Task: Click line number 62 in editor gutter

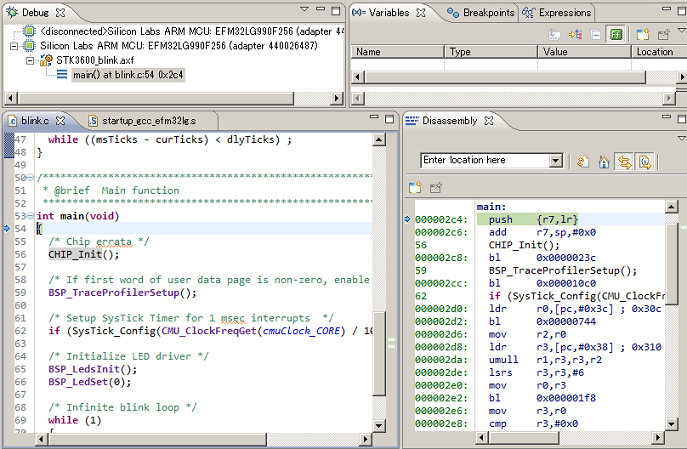Action: [x=20, y=331]
